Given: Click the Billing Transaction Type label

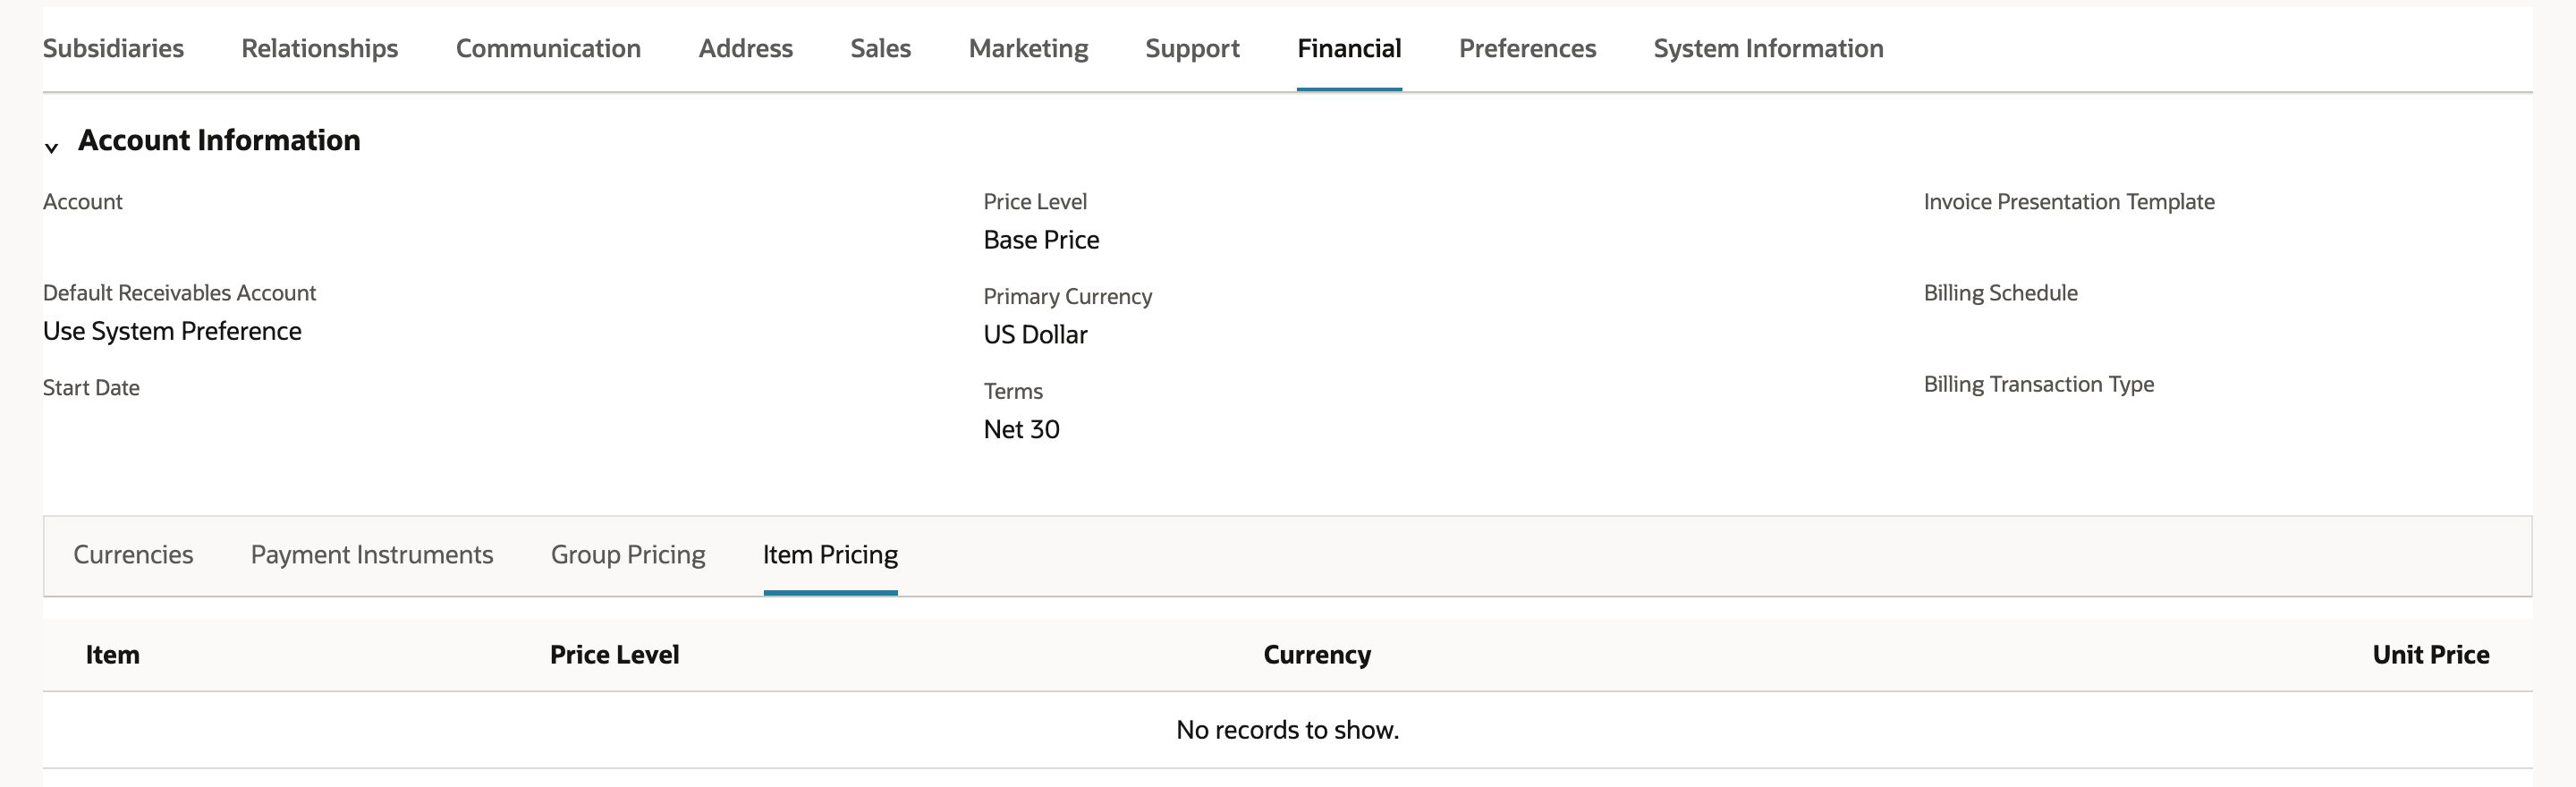Looking at the screenshot, I should [x=2039, y=384].
